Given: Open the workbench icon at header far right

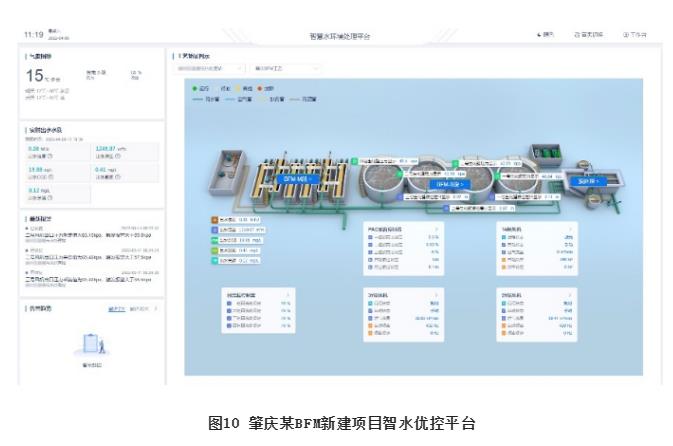Looking at the screenshot, I should (627, 35).
